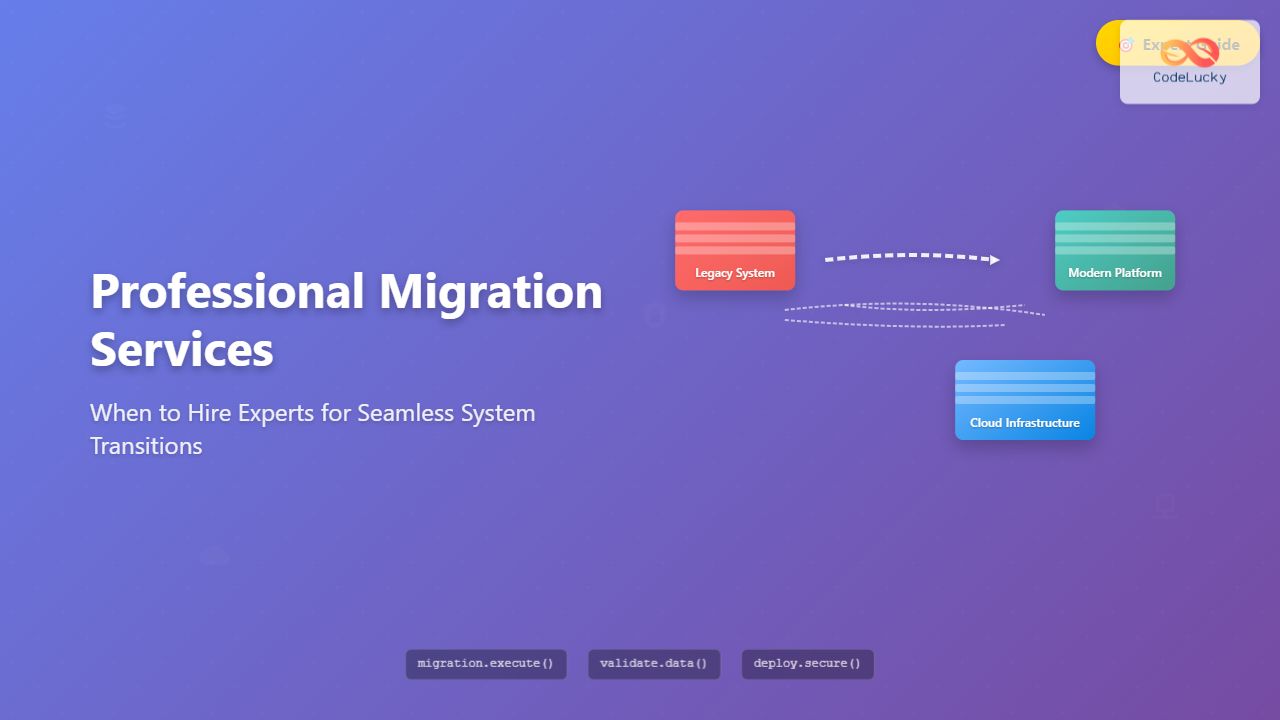Select the teal Modern Platform card

[x=1114, y=250]
